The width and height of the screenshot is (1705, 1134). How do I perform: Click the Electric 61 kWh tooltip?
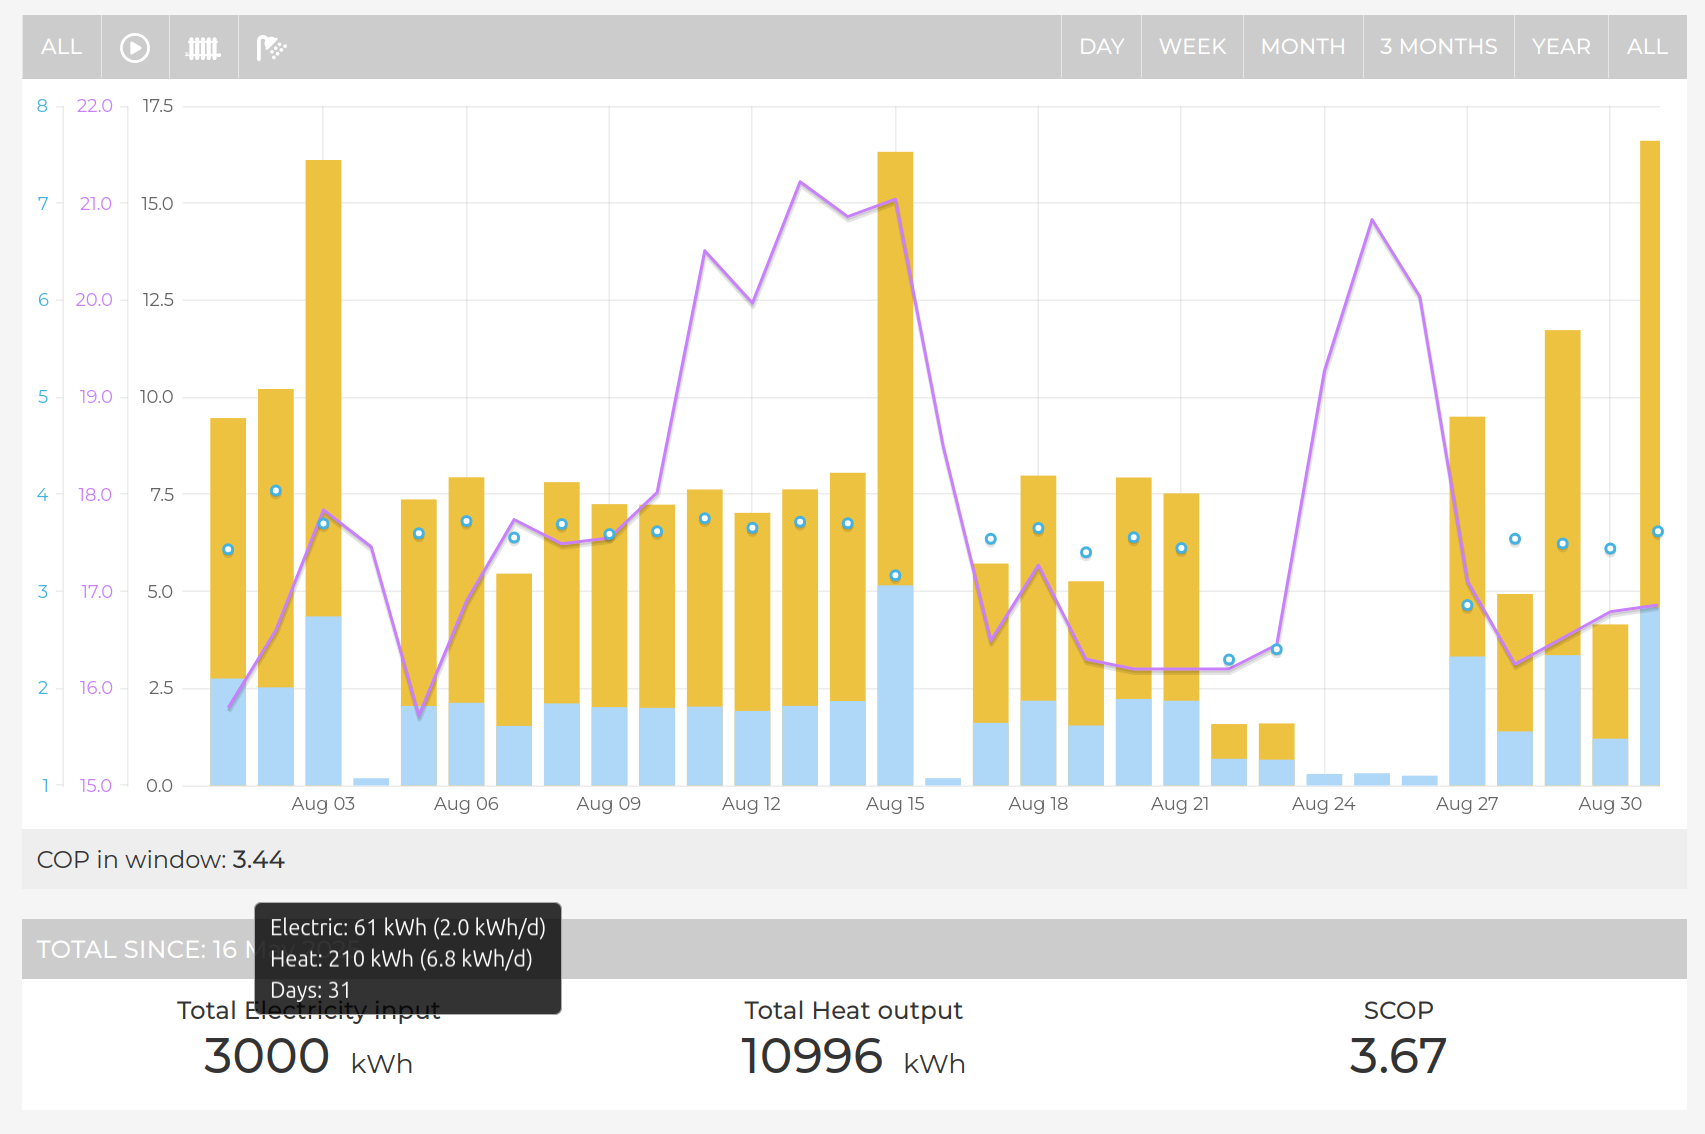tap(407, 928)
